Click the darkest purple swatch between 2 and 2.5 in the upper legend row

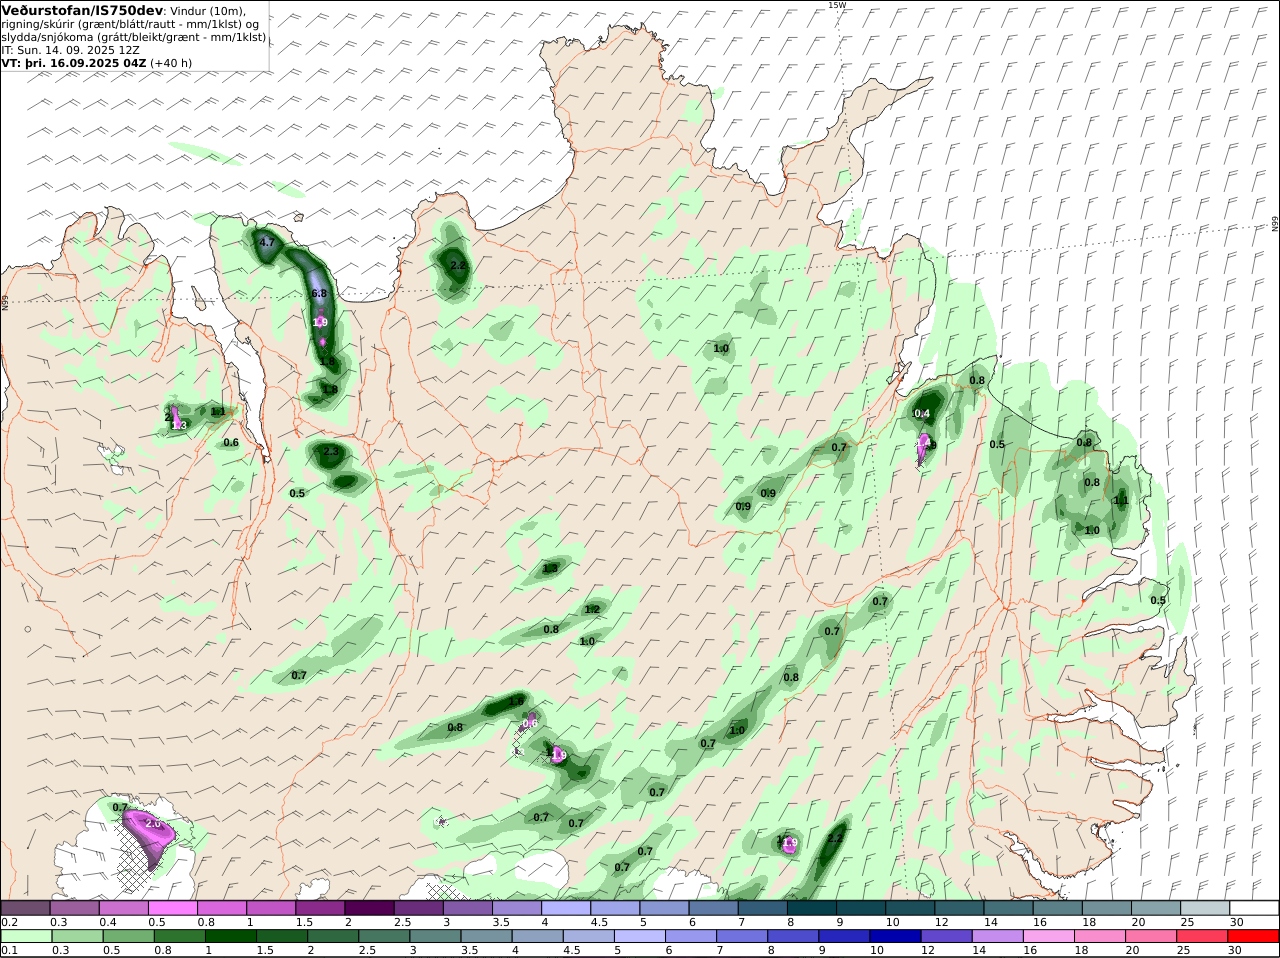(x=368, y=908)
